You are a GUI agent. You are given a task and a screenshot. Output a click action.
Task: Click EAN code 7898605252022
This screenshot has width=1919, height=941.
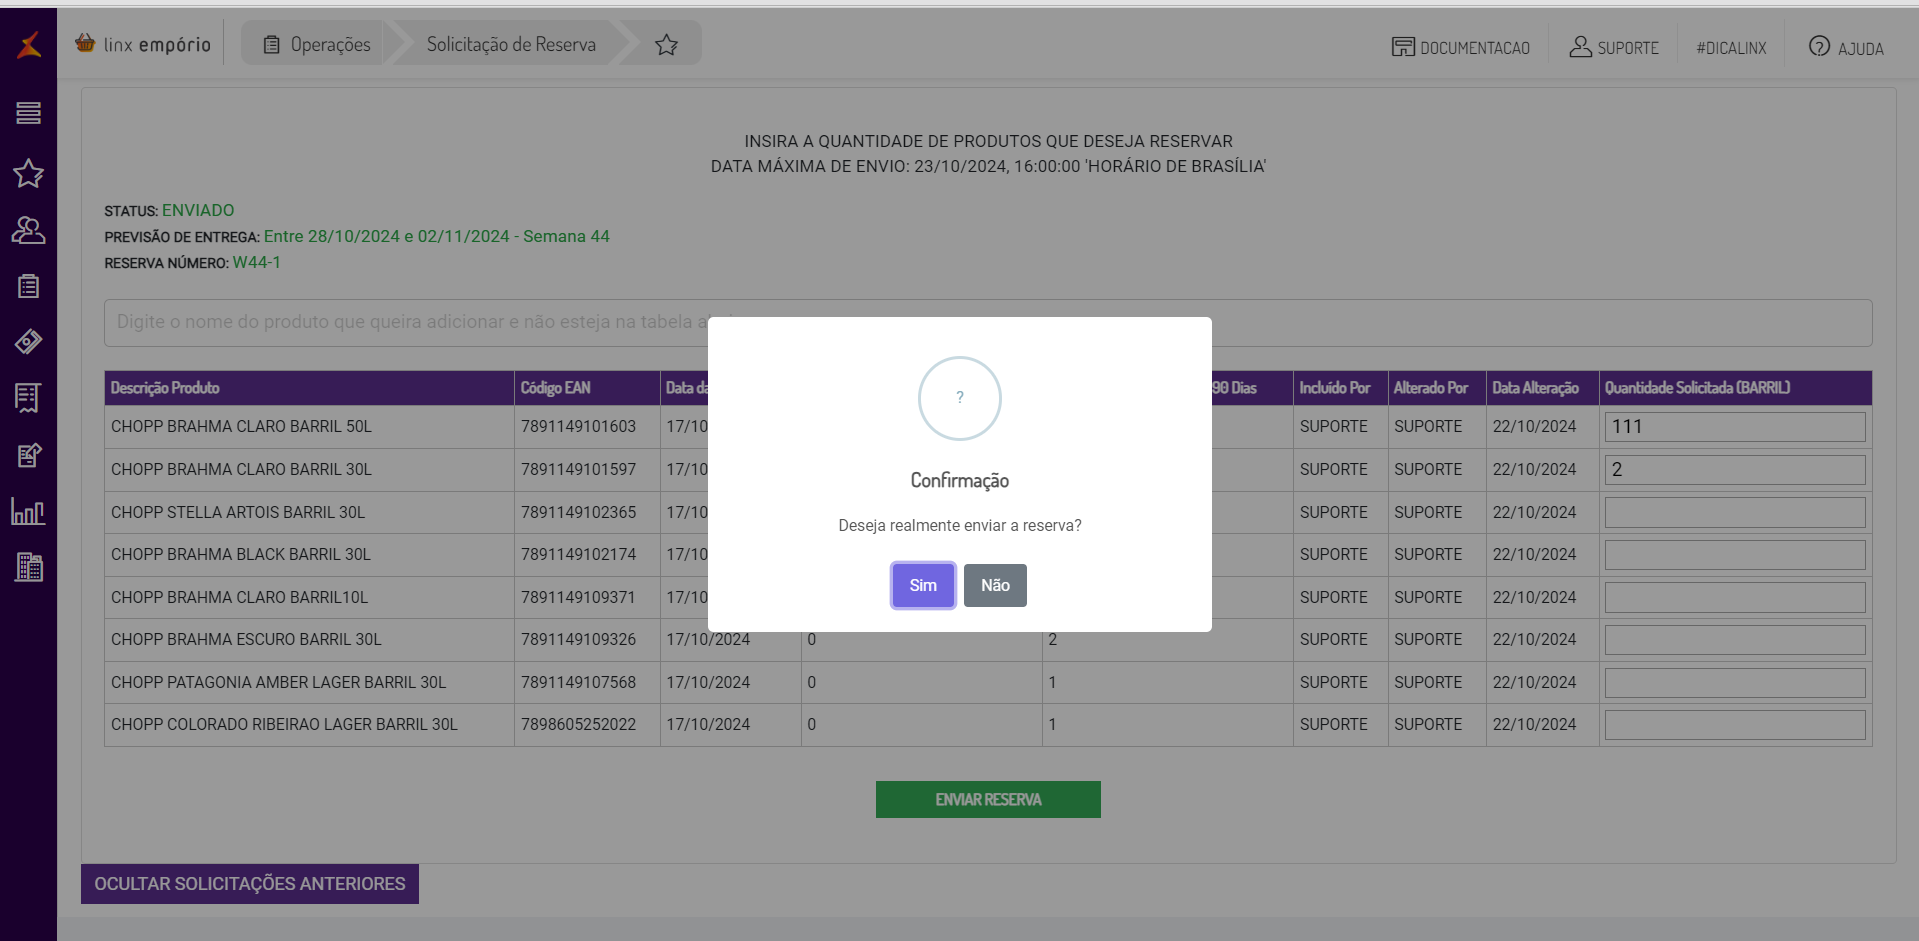click(x=578, y=724)
